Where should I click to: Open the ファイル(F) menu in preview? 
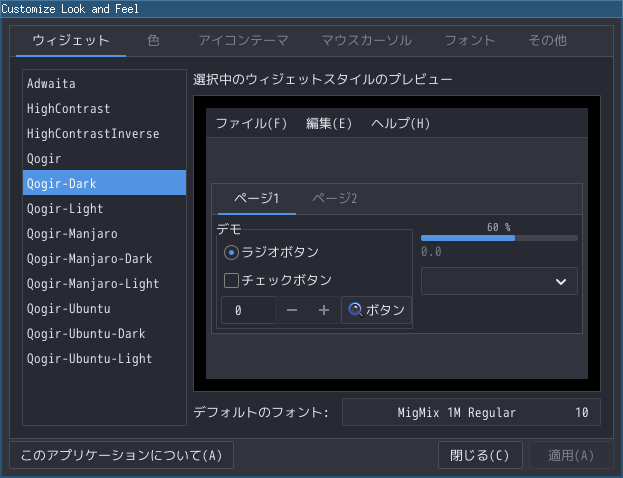[251, 123]
